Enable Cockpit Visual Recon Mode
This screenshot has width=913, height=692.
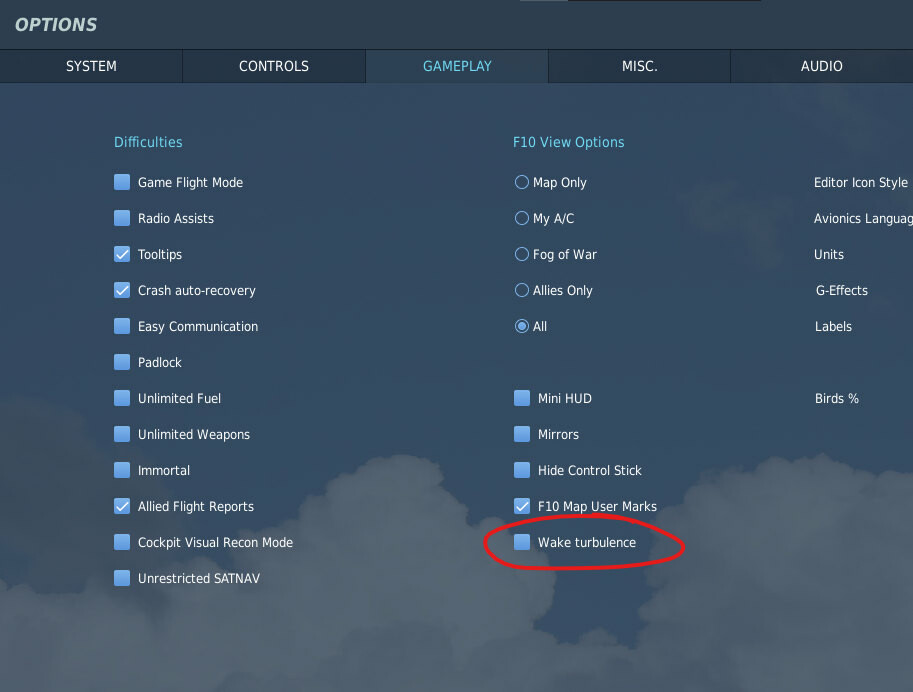[x=122, y=542]
